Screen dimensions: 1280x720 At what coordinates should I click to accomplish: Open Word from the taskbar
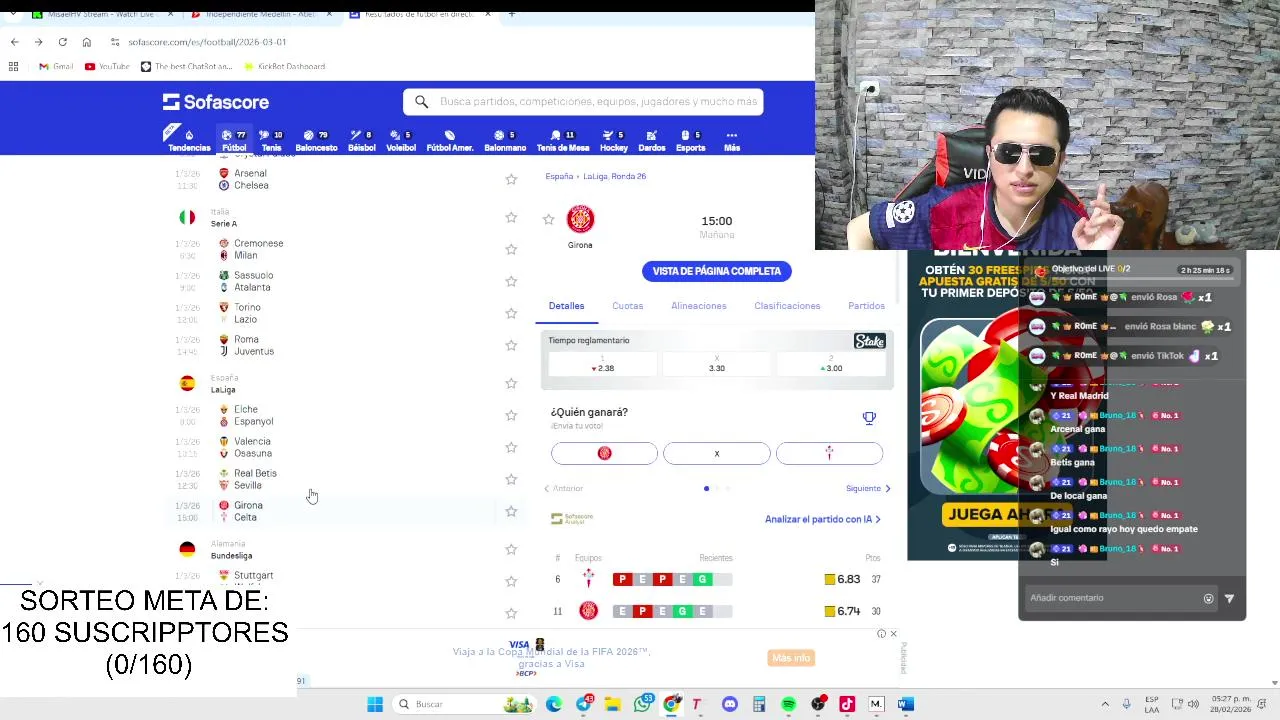[905, 704]
